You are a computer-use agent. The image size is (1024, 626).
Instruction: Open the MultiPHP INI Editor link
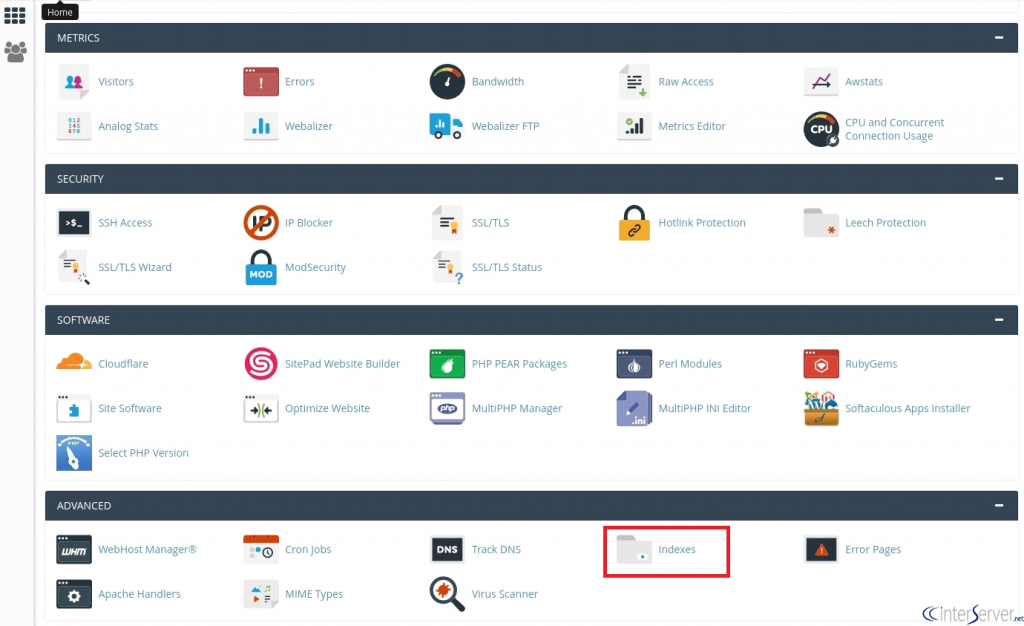coord(705,409)
